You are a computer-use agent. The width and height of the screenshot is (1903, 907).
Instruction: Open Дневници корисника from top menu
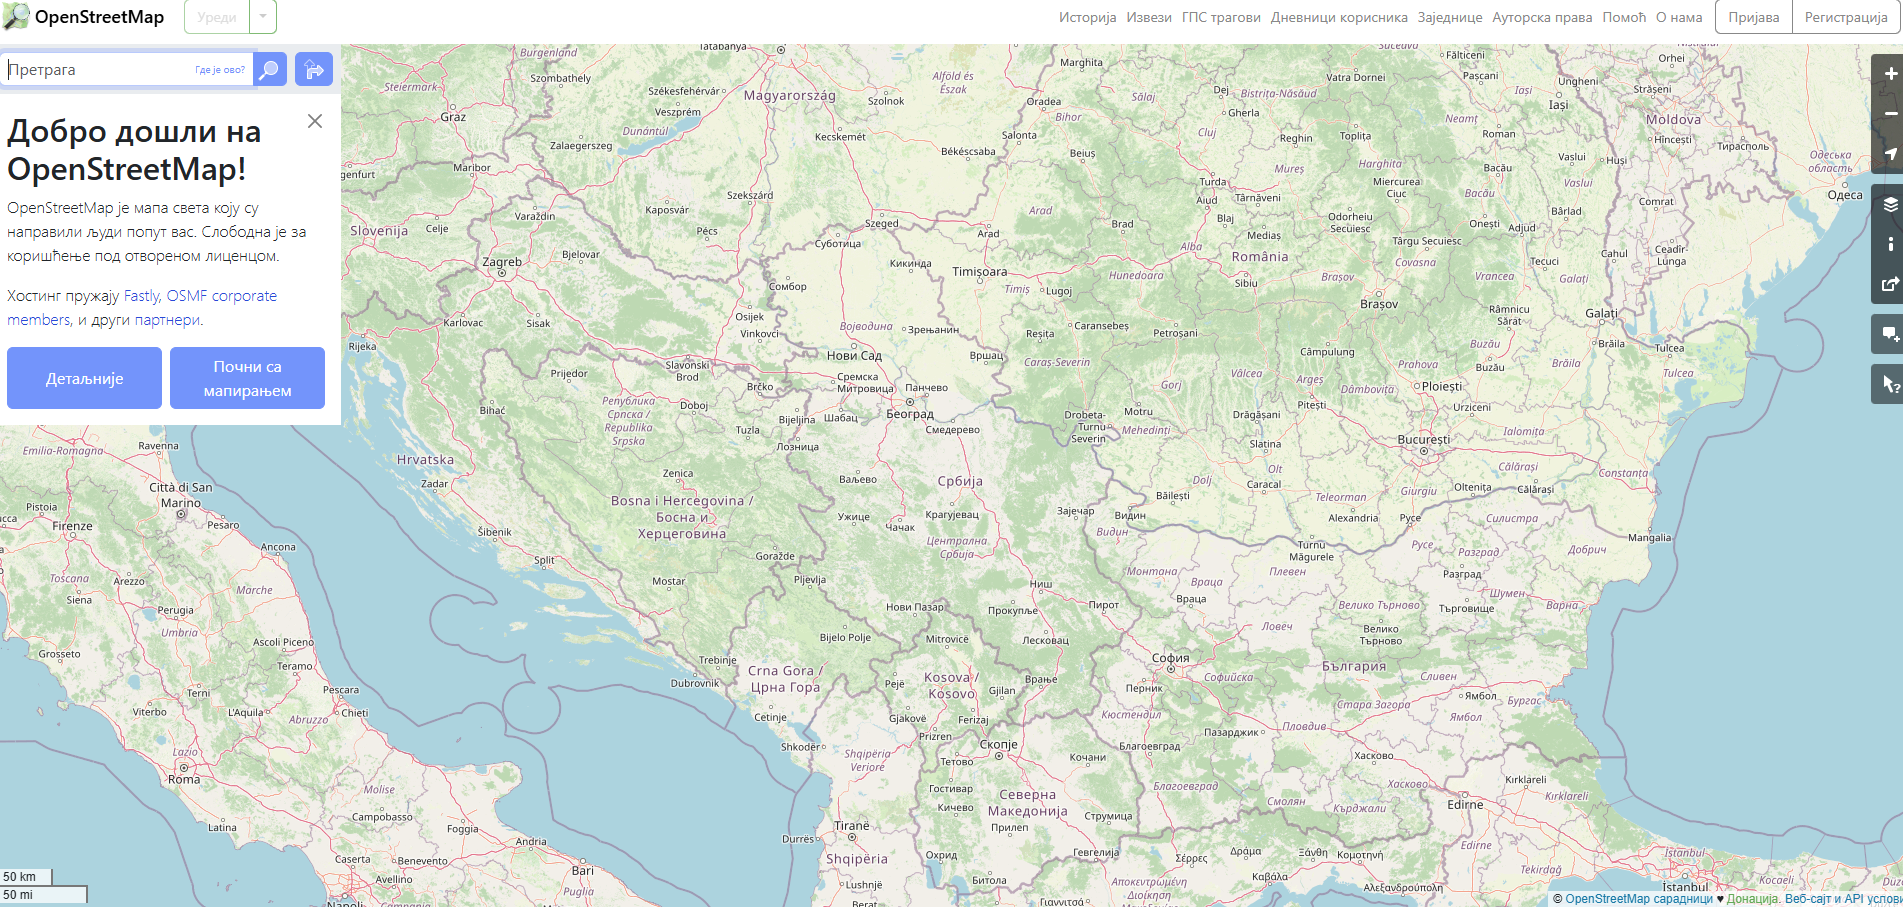click(x=1338, y=17)
